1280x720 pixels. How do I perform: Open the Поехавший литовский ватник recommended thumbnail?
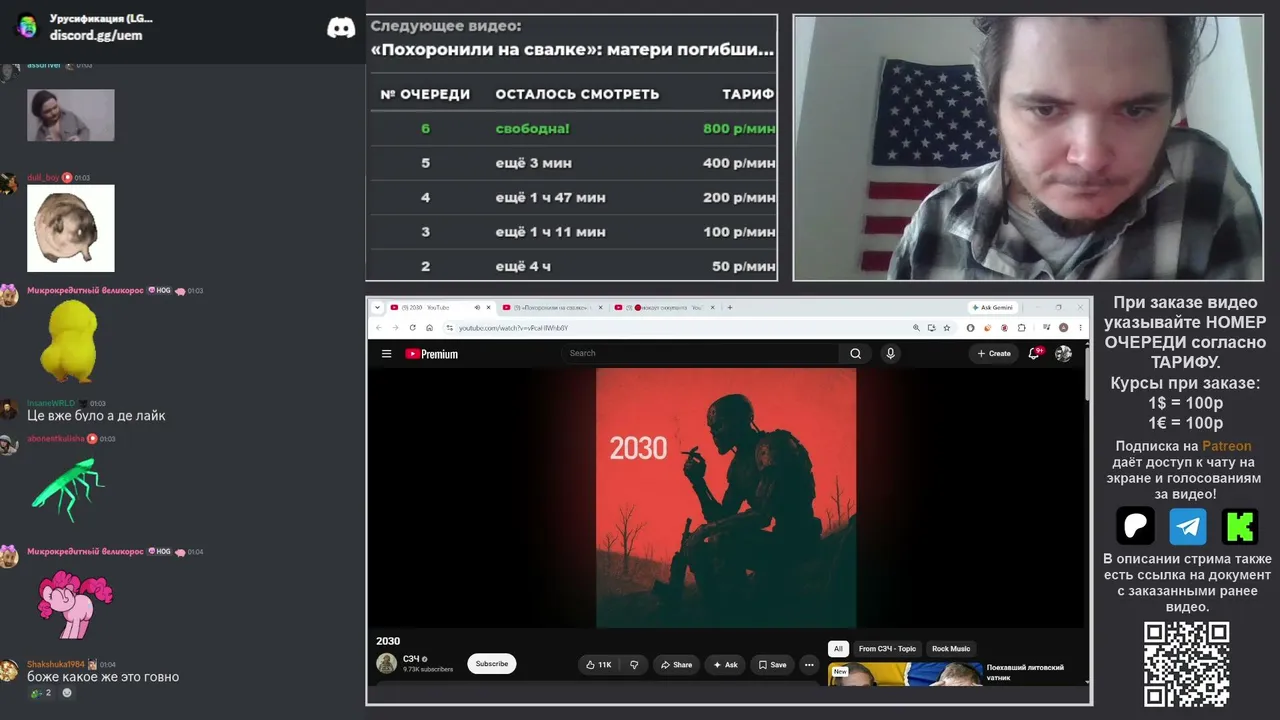(904, 674)
